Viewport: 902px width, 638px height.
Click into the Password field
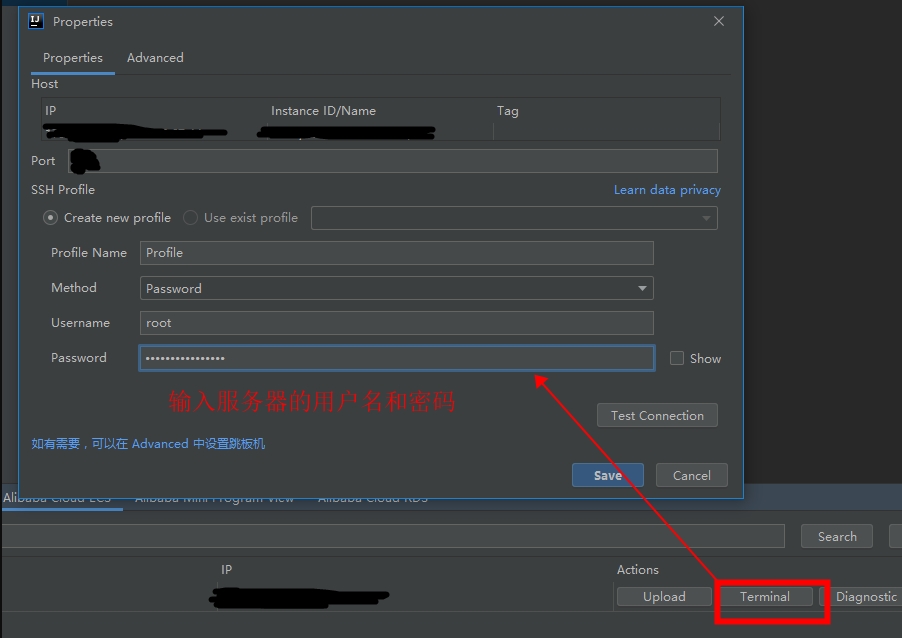click(396, 358)
